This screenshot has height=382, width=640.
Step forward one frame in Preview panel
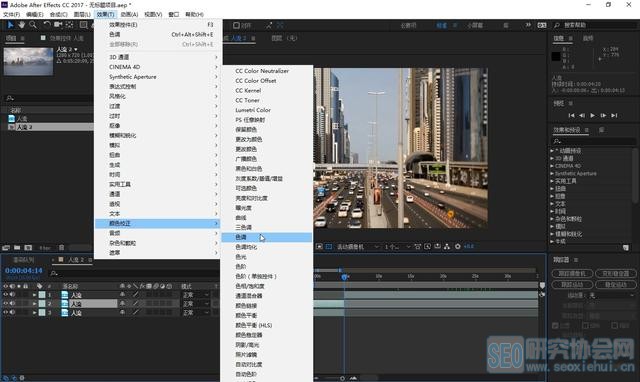(603, 115)
